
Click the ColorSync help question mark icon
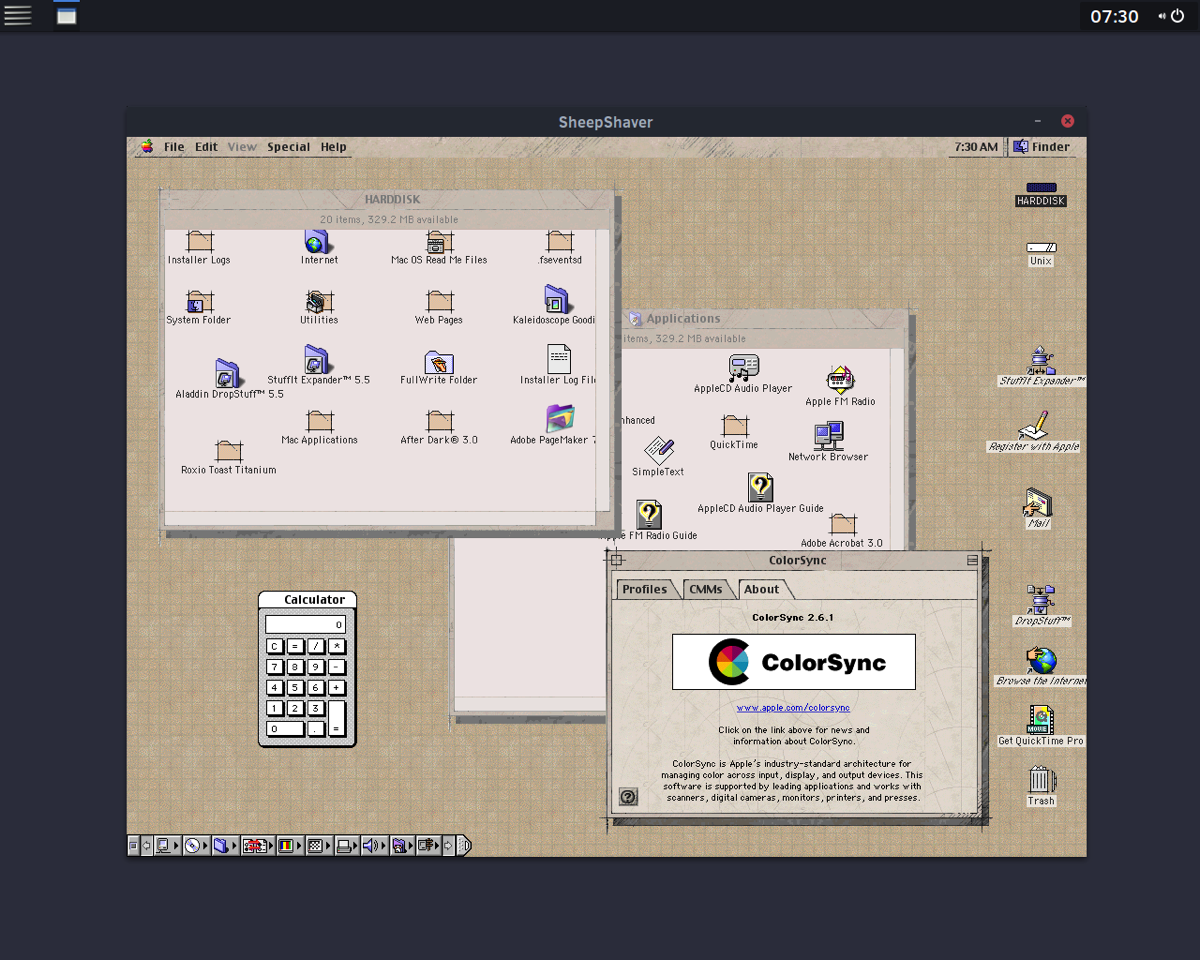click(628, 796)
